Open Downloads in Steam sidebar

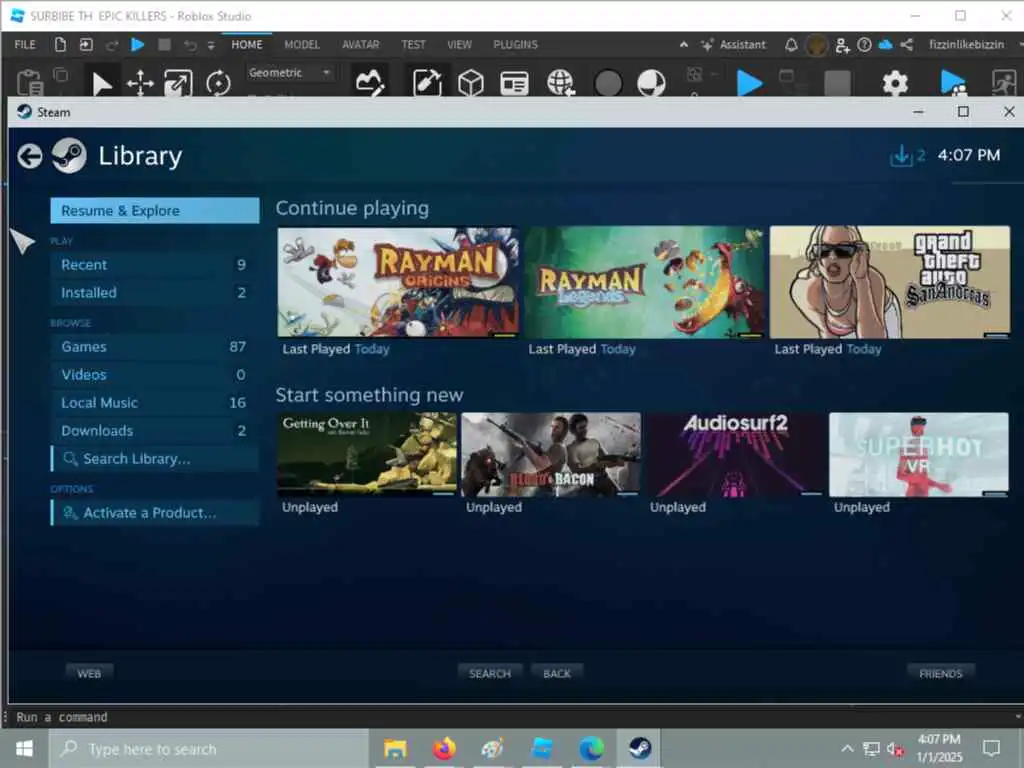[x=155, y=431]
